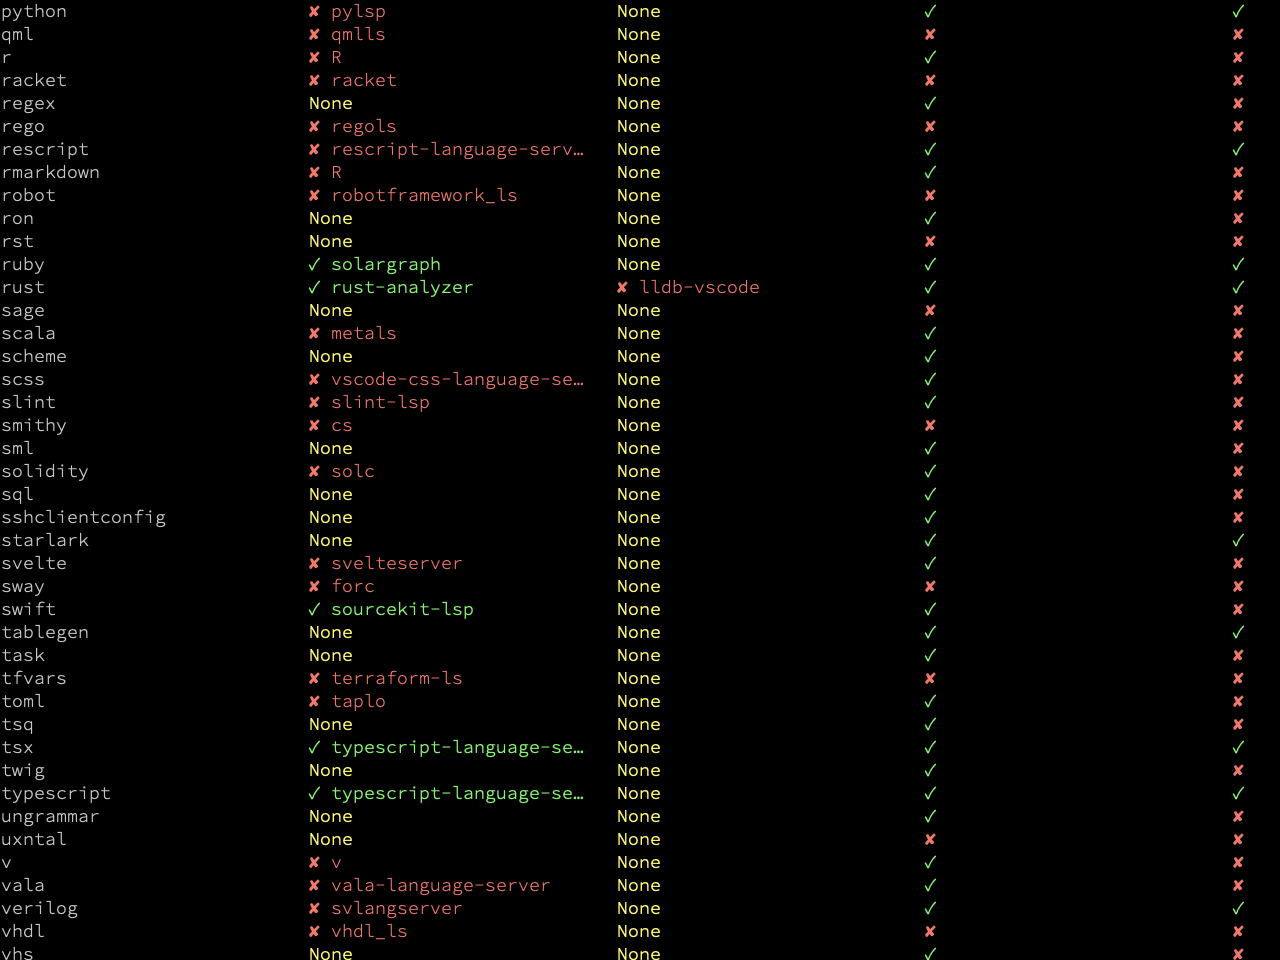Click the svelteserver server name
The image size is (1280, 960).
pyautogui.click(x=397, y=563)
